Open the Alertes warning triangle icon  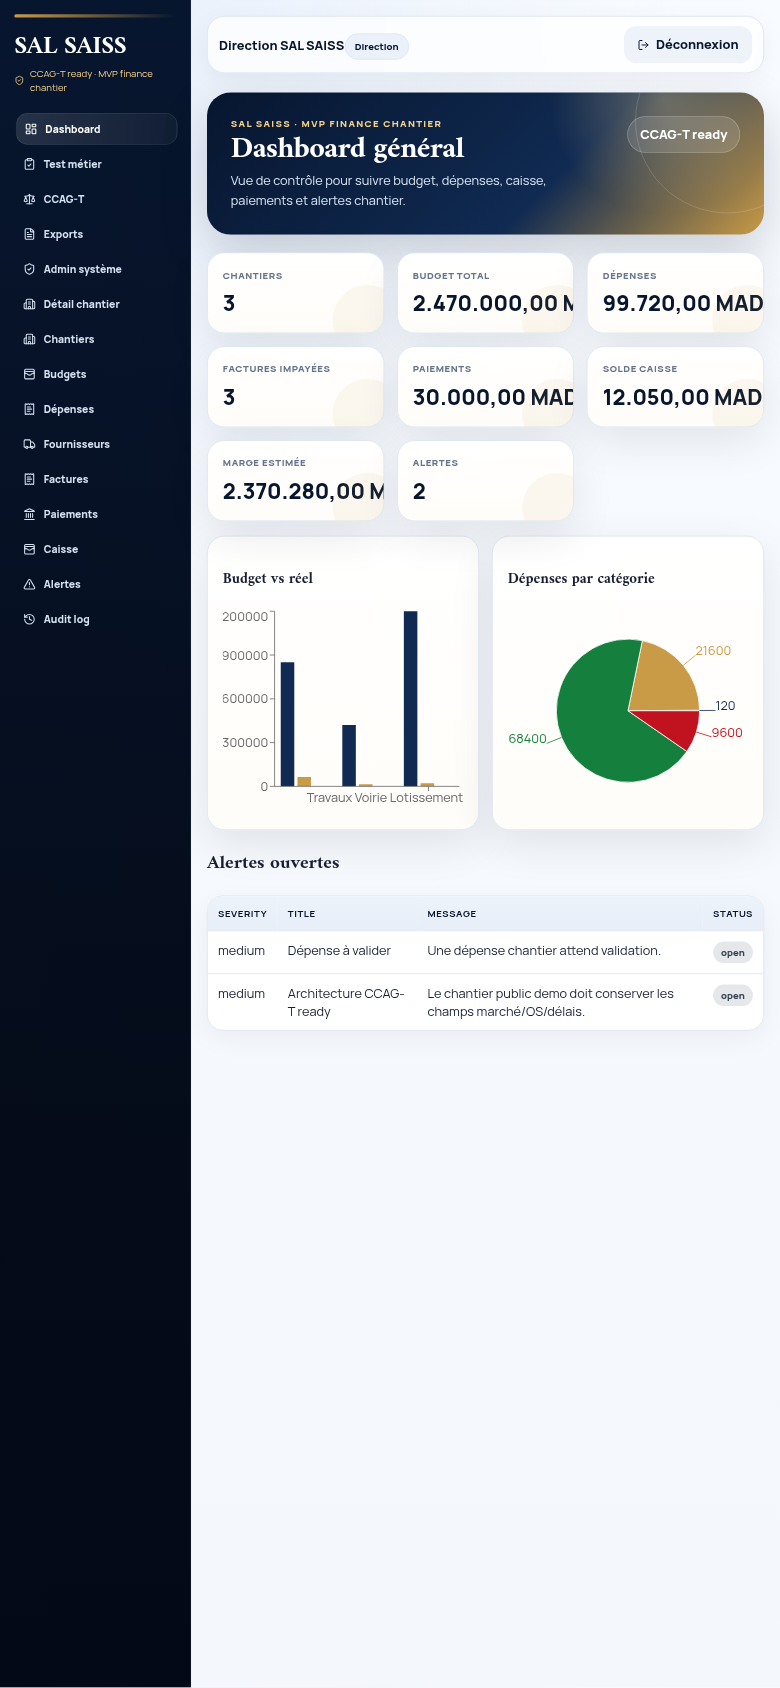pyautogui.click(x=30, y=584)
